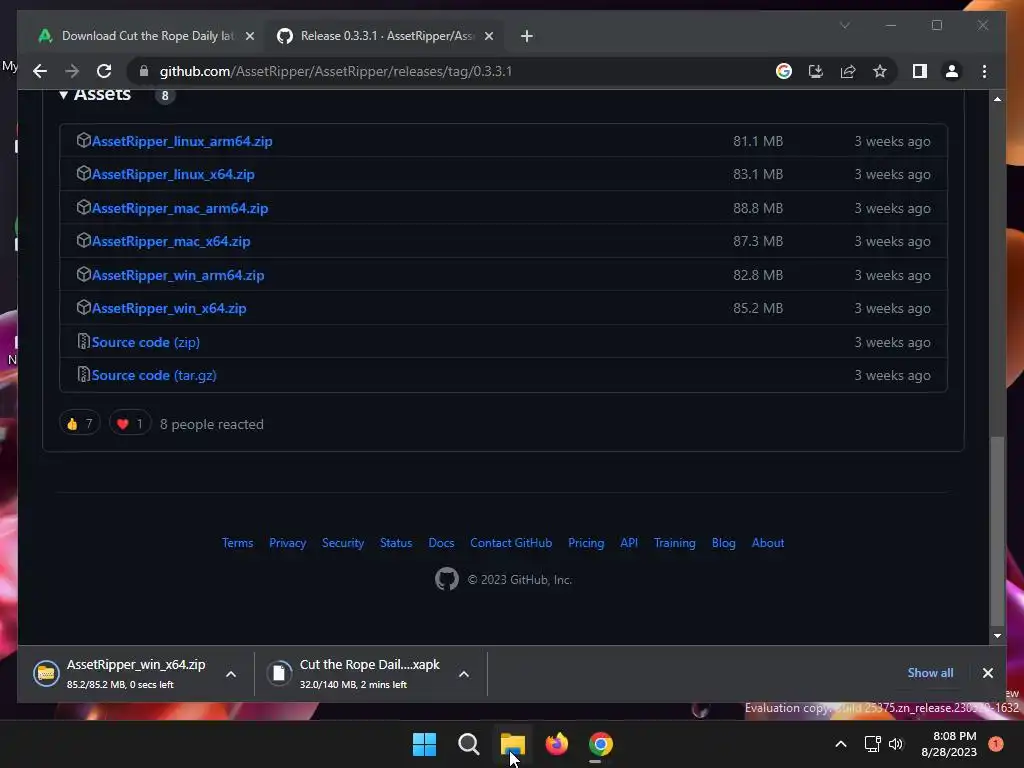This screenshot has height=768, width=1024.
Task: Download Source code (zip)
Action: [x=146, y=342]
